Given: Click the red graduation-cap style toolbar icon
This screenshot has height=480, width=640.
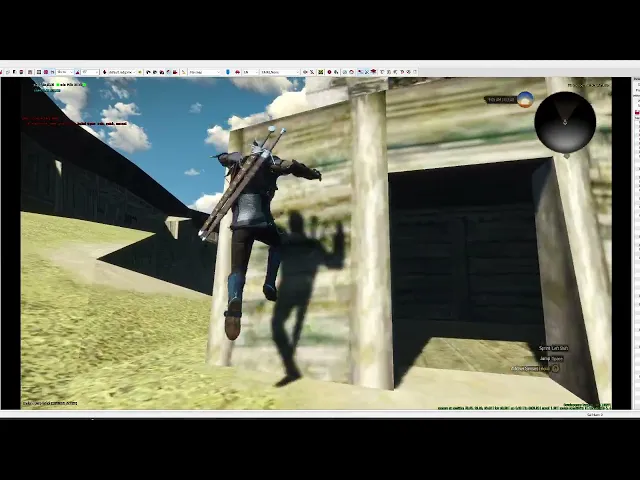Looking at the screenshot, I should tap(373, 72).
